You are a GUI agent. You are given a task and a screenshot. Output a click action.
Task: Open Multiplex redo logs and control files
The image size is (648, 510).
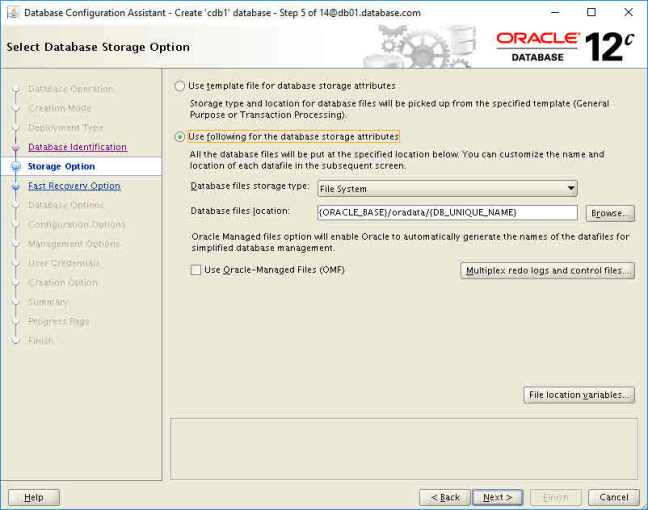(x=547, y=270)
